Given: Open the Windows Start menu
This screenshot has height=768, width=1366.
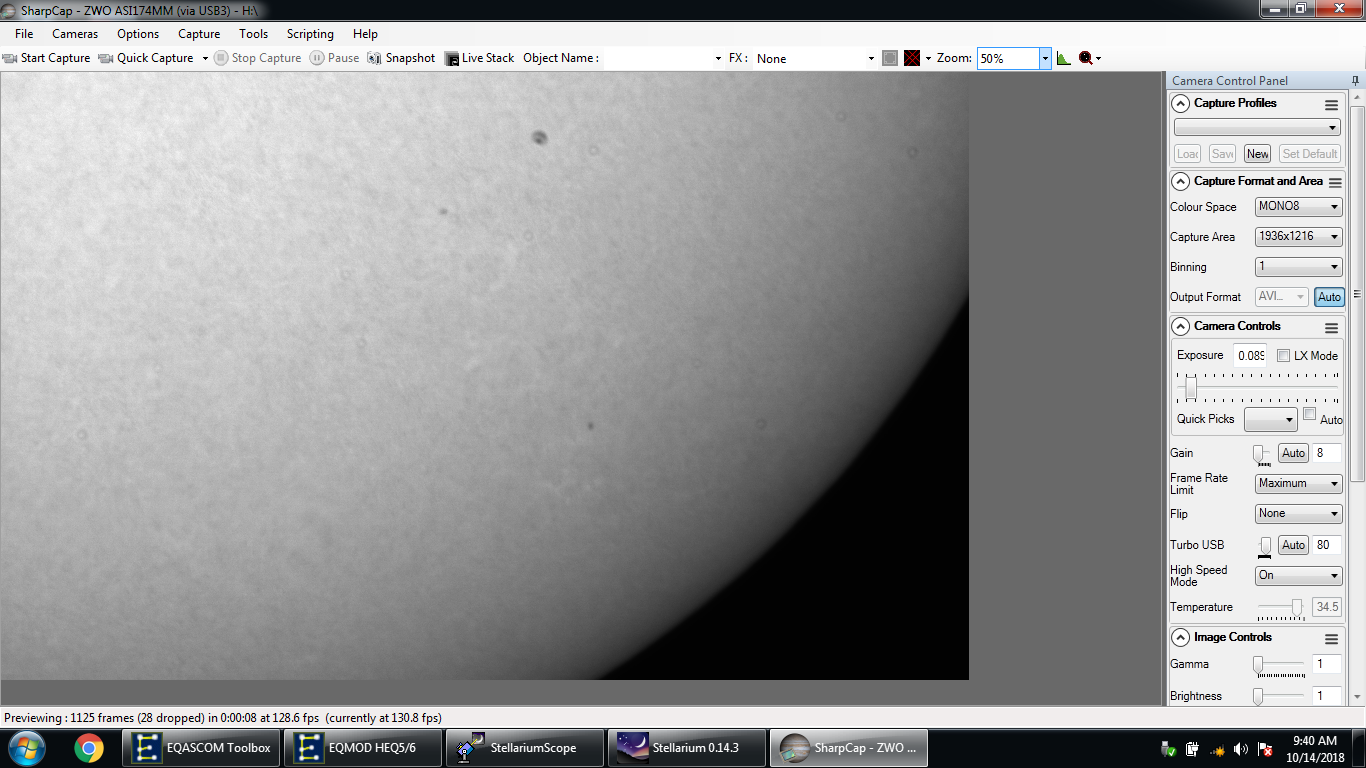Looking at the screenshot, I should (26, 748).
